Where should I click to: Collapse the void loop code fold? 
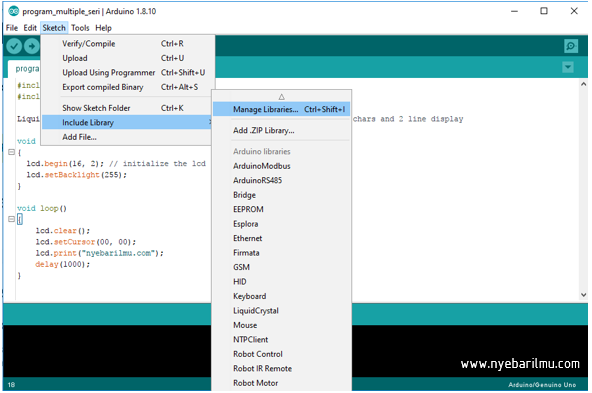(11, 219)
